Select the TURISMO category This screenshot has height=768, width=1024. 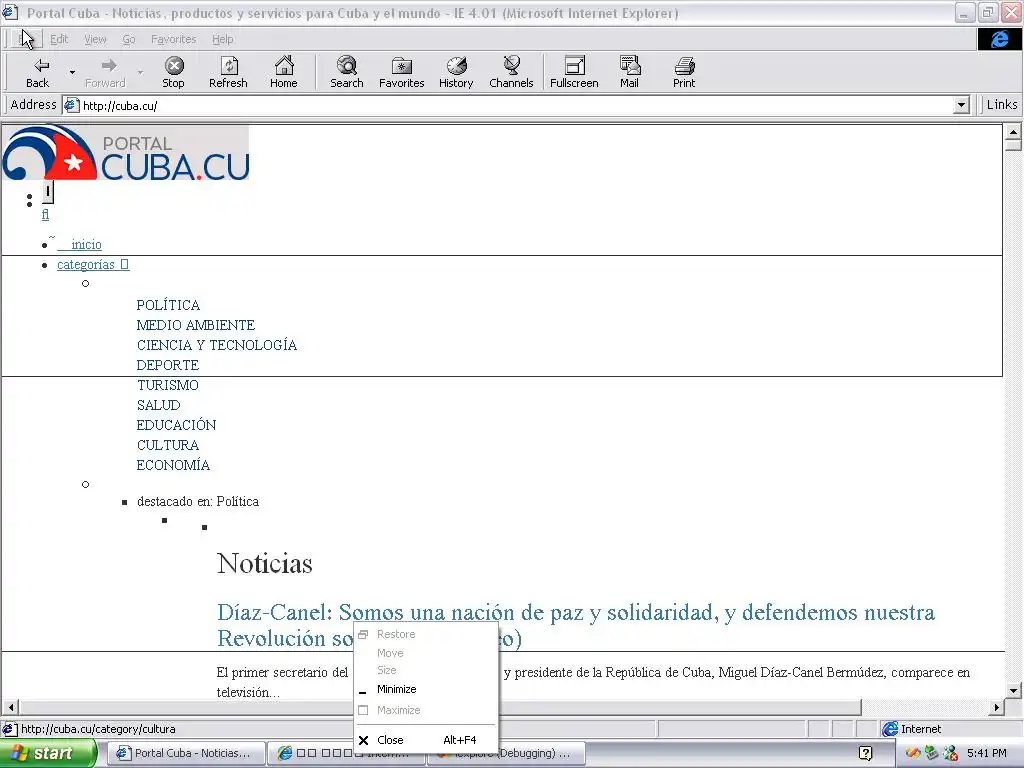click(x=167, y=385)
